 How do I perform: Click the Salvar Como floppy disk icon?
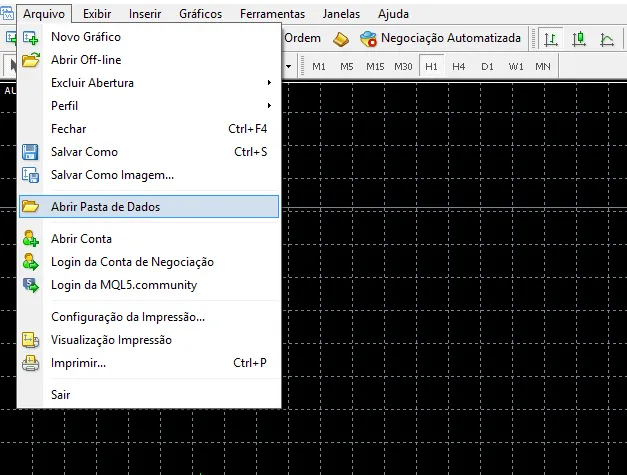tap(30, 152)
